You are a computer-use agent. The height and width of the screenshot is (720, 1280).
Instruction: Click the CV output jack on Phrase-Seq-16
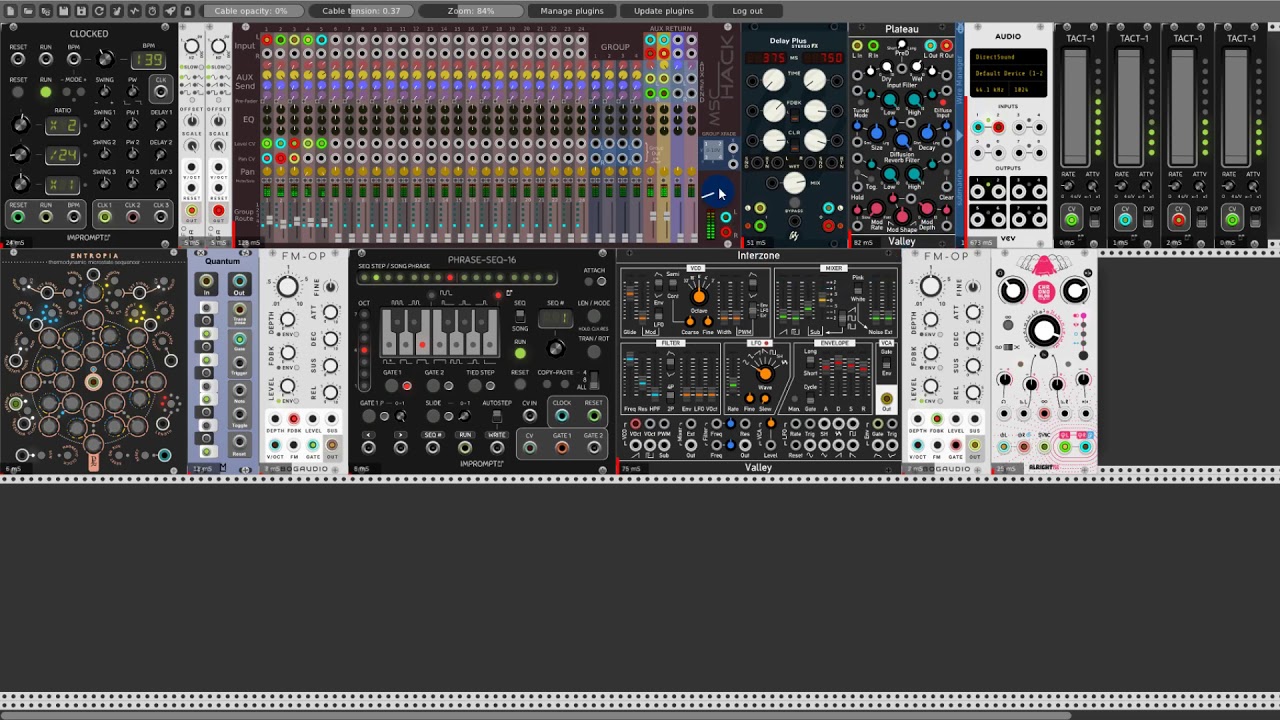530,448
